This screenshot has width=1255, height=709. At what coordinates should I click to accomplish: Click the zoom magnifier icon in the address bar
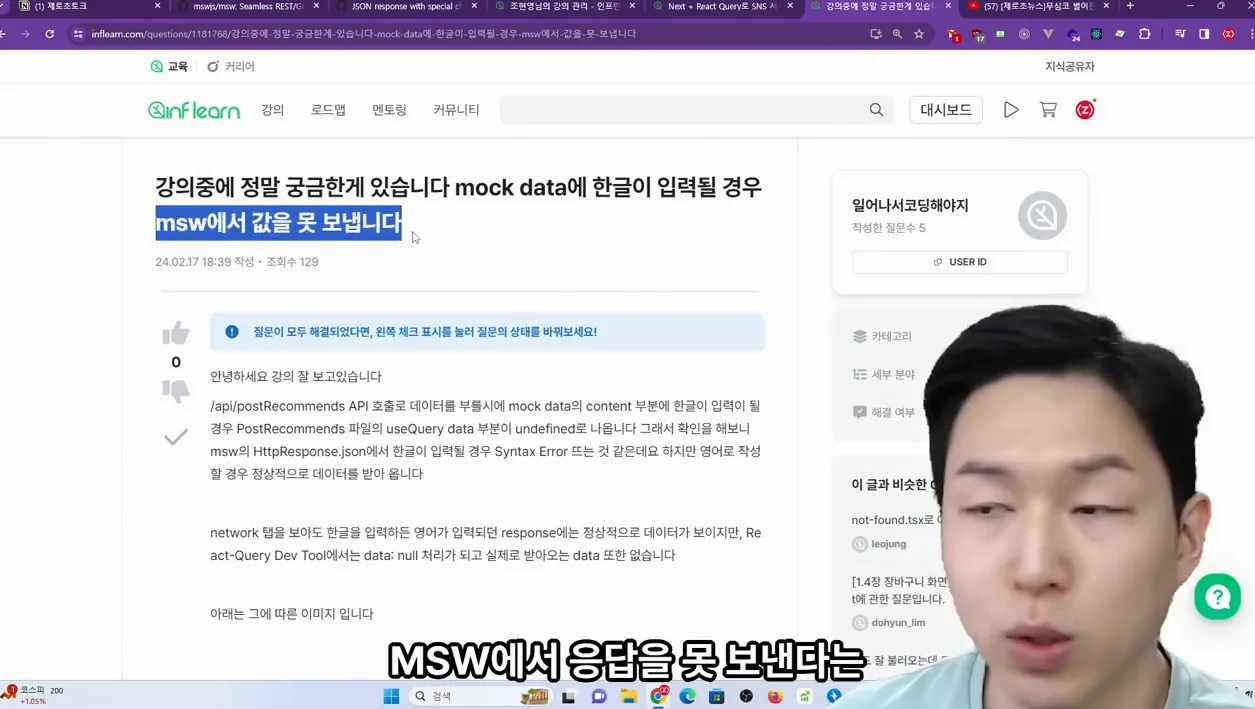click(x=897, y=34)
